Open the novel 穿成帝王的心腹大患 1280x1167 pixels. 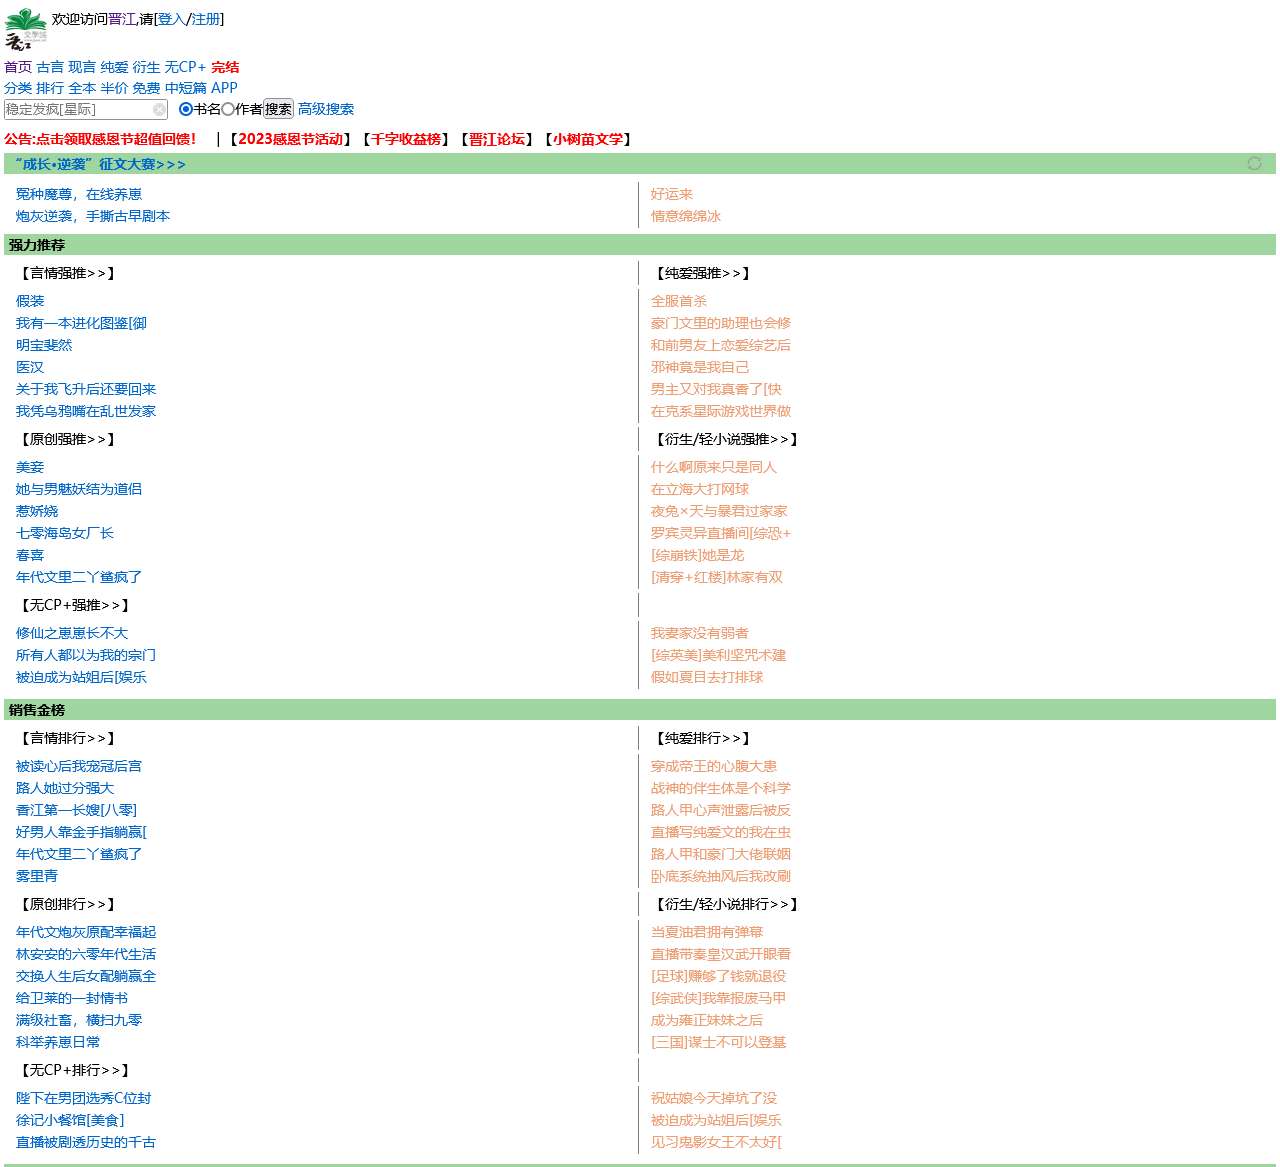point(714,766)
